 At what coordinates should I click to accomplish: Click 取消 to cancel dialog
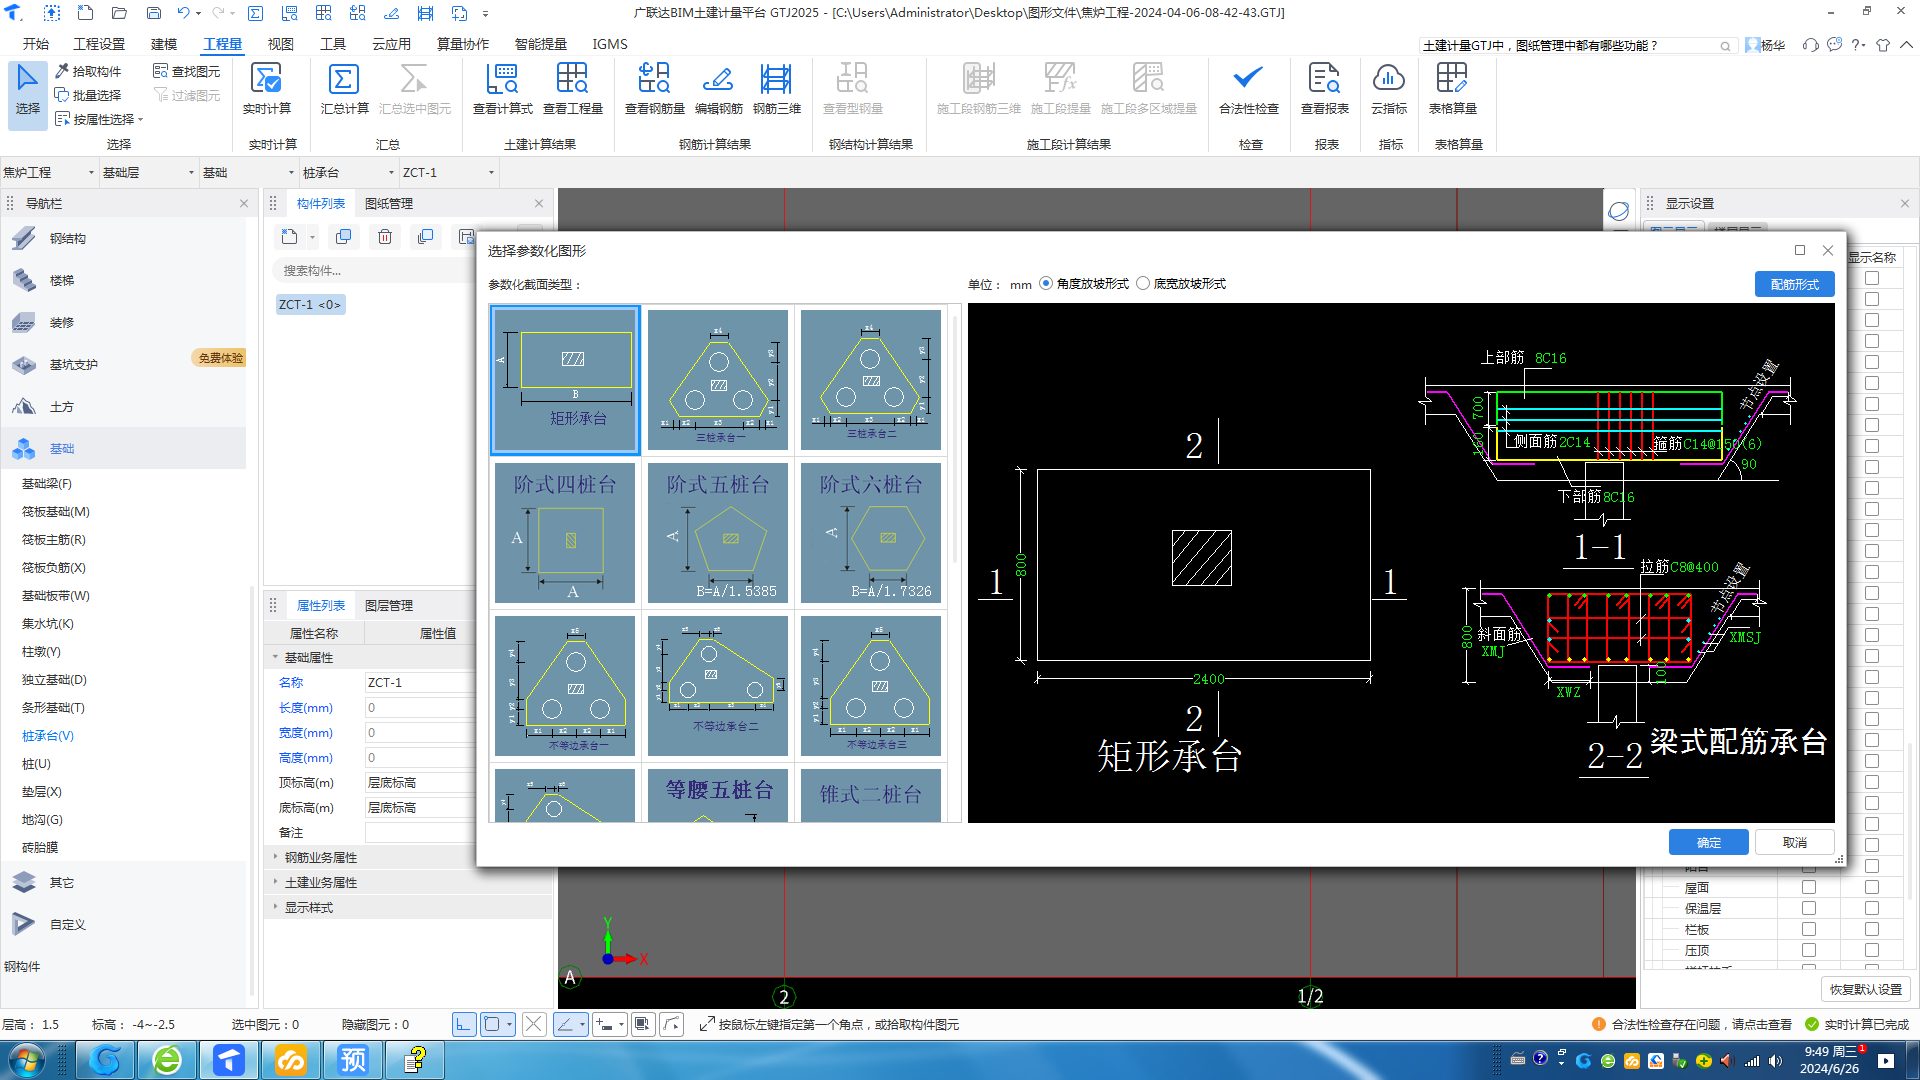pyautogui.click(x=1794, y=842)
